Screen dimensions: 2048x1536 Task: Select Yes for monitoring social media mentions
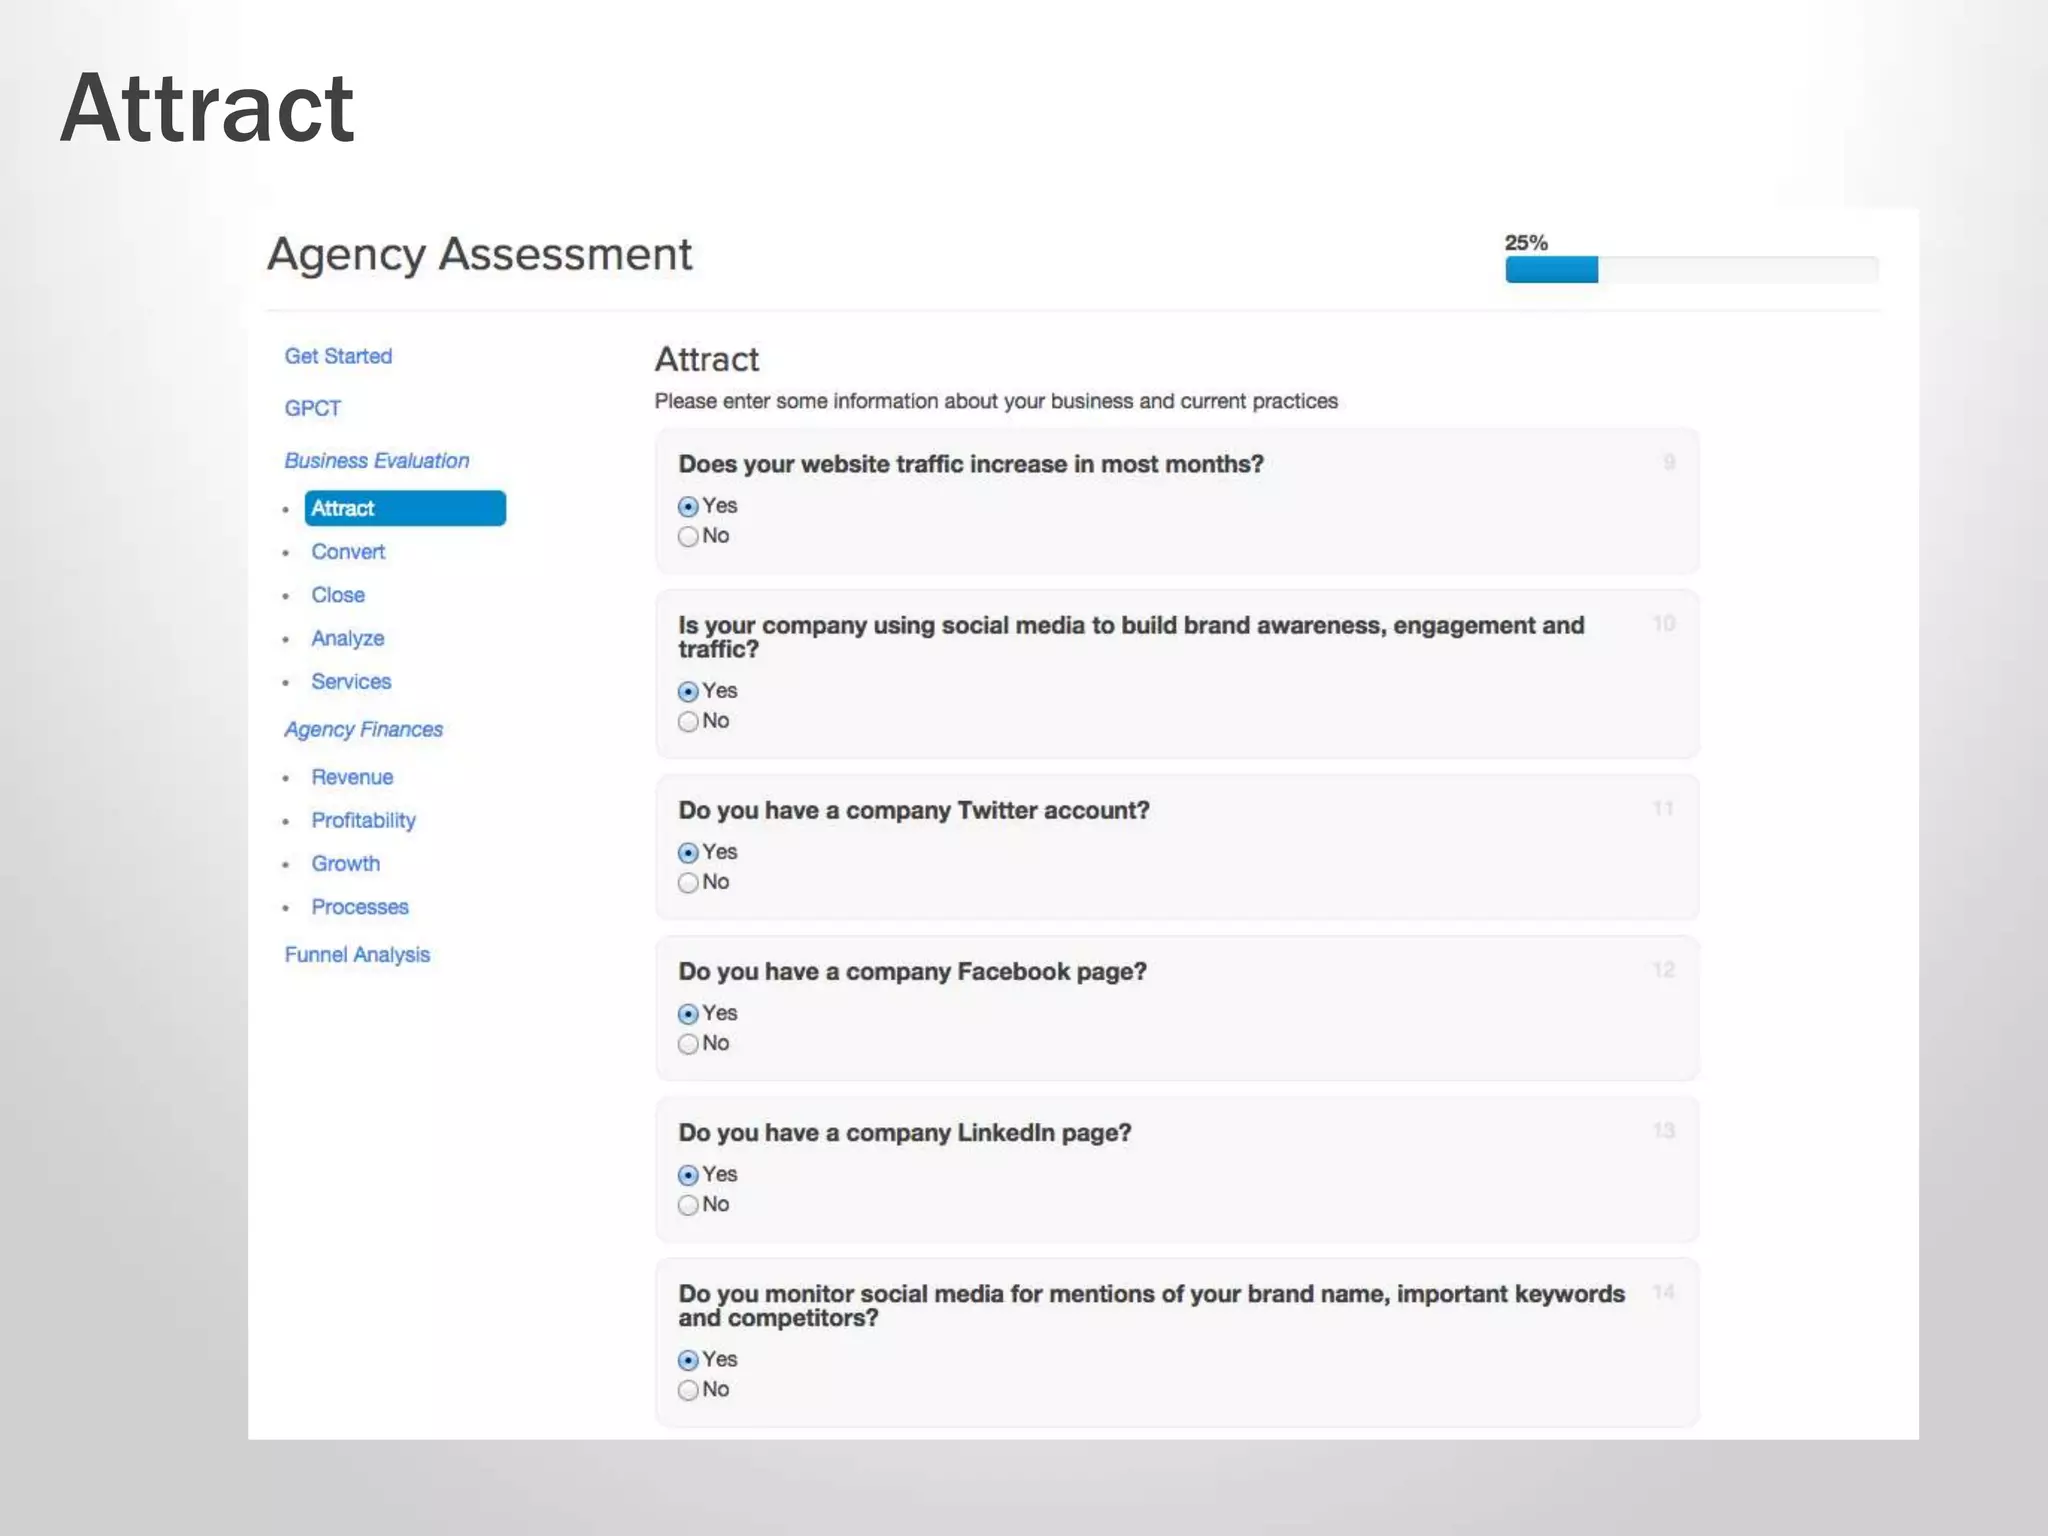click(x=688, y=1360)
